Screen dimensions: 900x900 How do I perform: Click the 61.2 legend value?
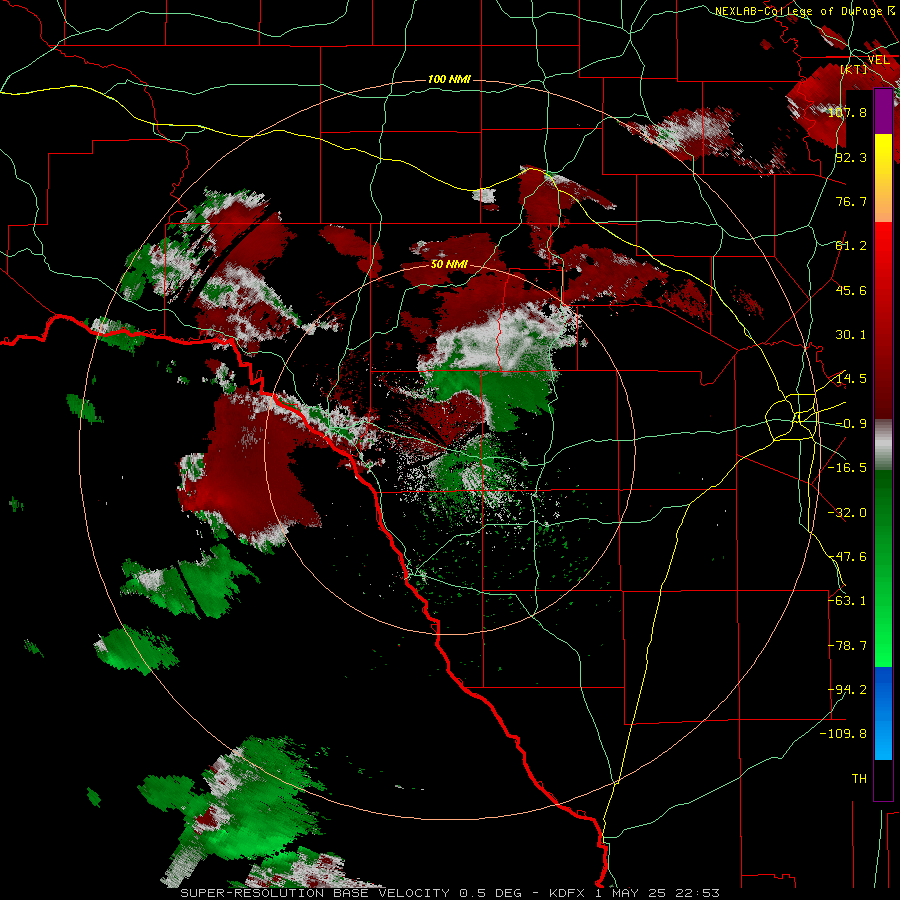(851, 245)
